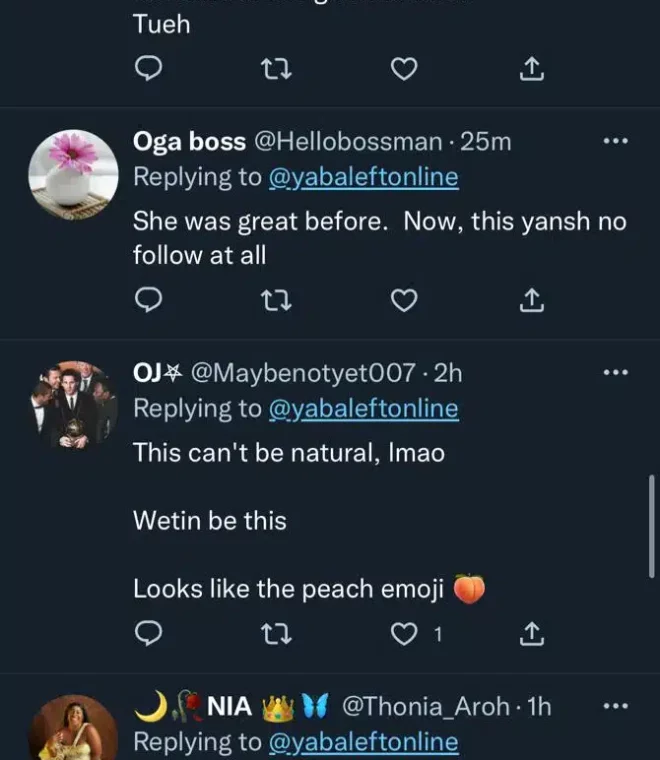Open @yabaleftonline link in OJ's reply
Screen dimensions: 660x760
click(365, 408)
